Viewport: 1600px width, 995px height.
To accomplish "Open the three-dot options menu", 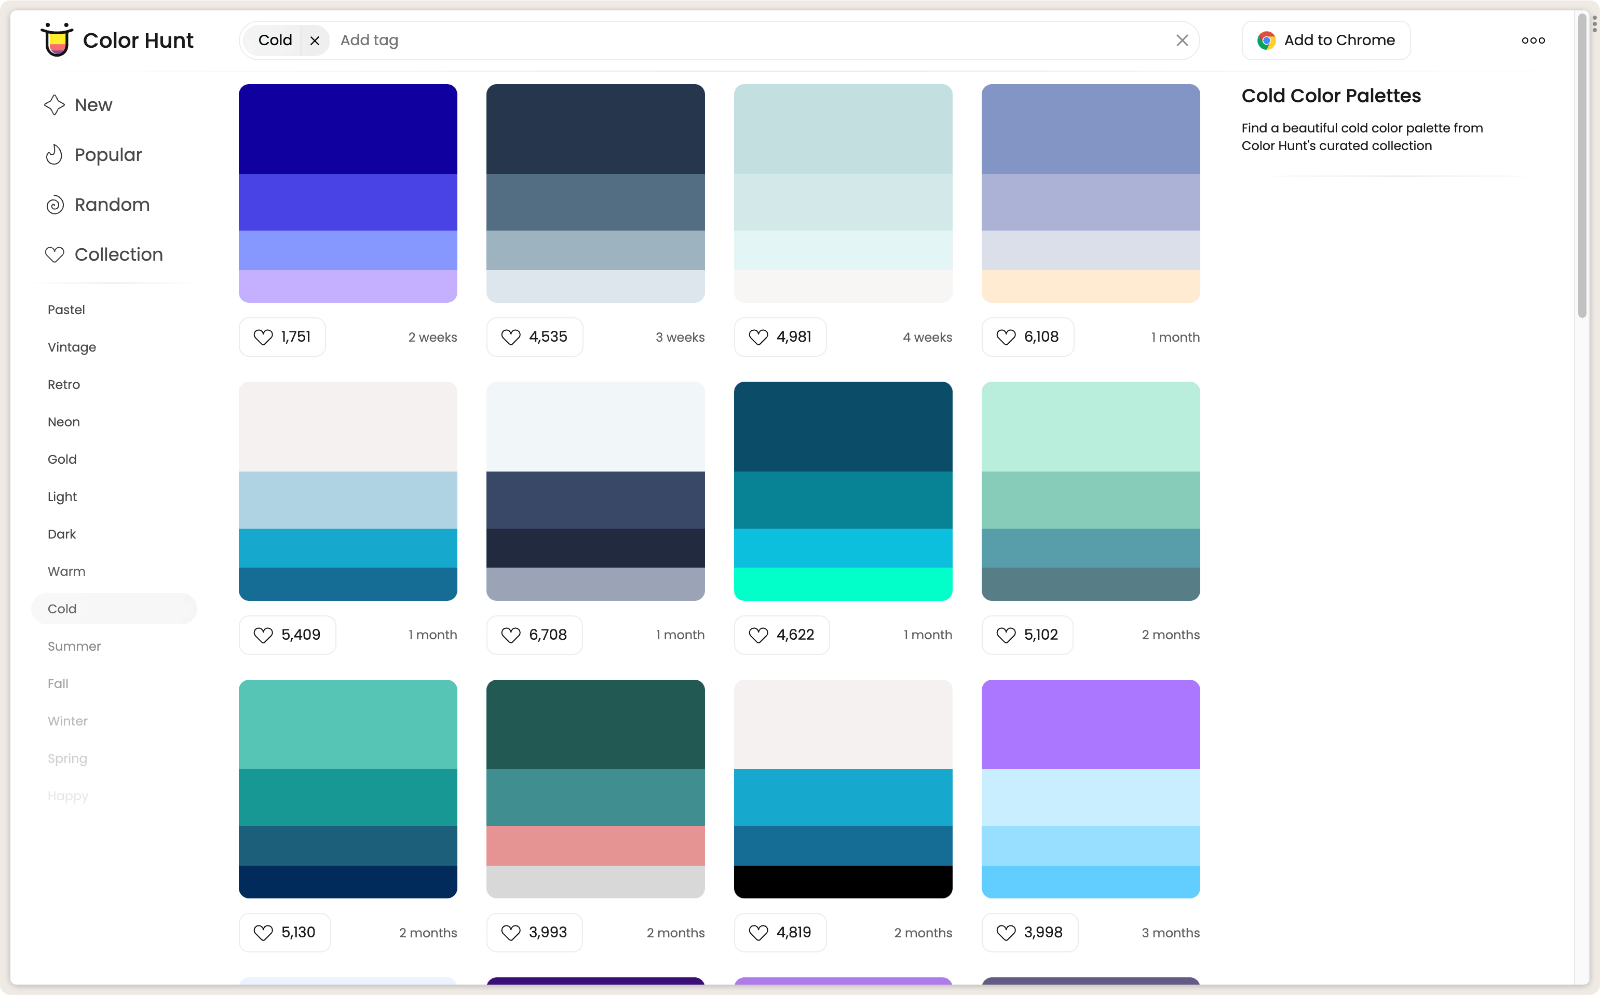I will [x=1533, y=40].
